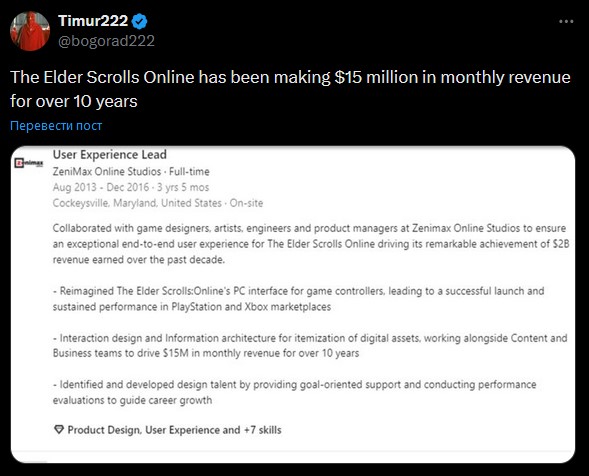The width and height of the screenshot is (589, 476).
Task: Click the bullet about Identified and developed design talent
Action: [x=294, y=392]
